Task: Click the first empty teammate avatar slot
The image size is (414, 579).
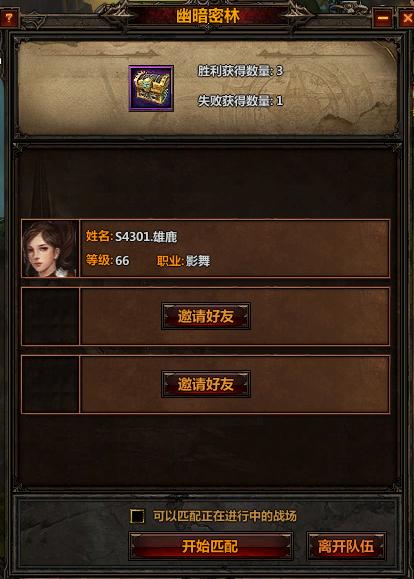Action: (x=50, y=316)
